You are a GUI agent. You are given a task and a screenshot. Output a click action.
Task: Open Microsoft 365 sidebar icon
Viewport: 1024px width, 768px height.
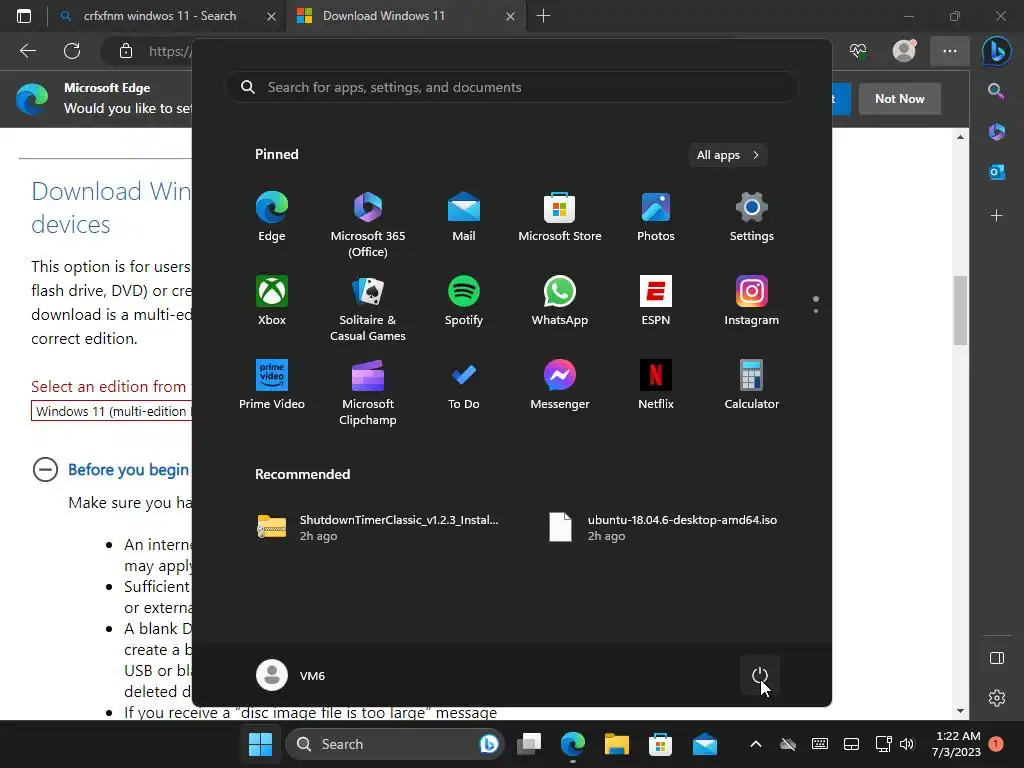pyautogui.click(x=997, y=131)
